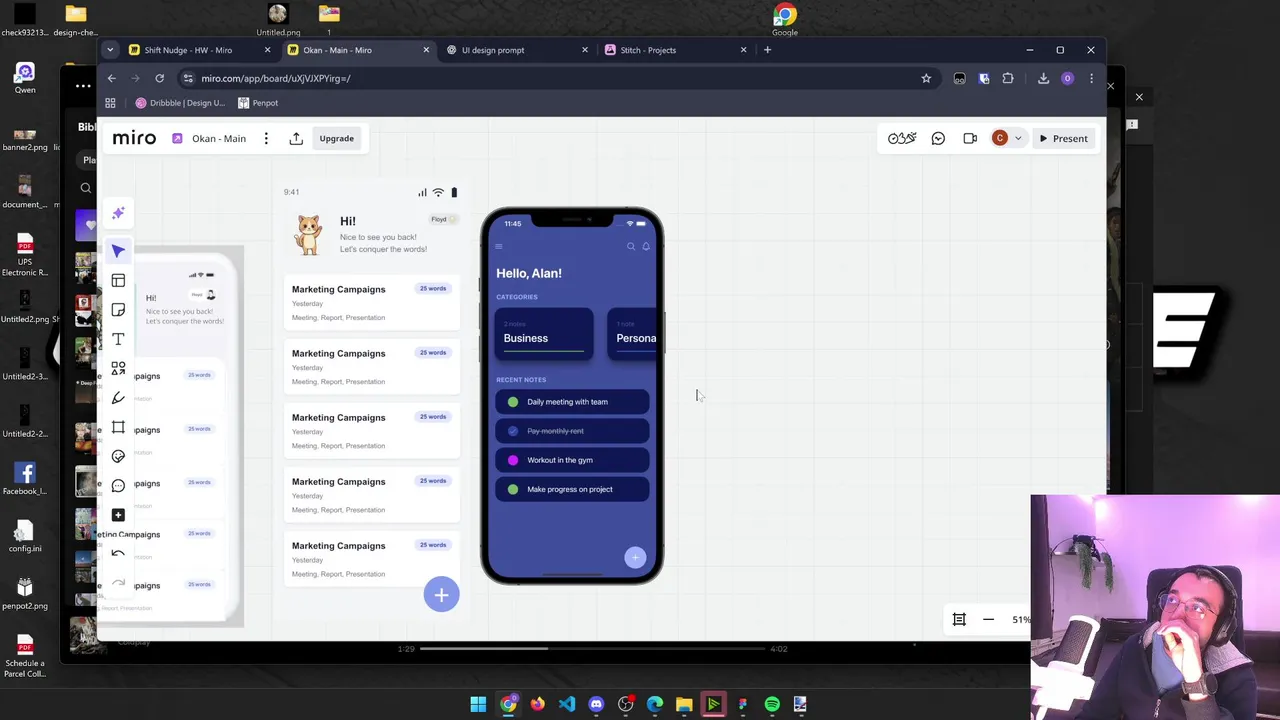This screenshot has height=720, width=1280.
Task: Switch to UI design prompt tab
Action: point(516,50)
